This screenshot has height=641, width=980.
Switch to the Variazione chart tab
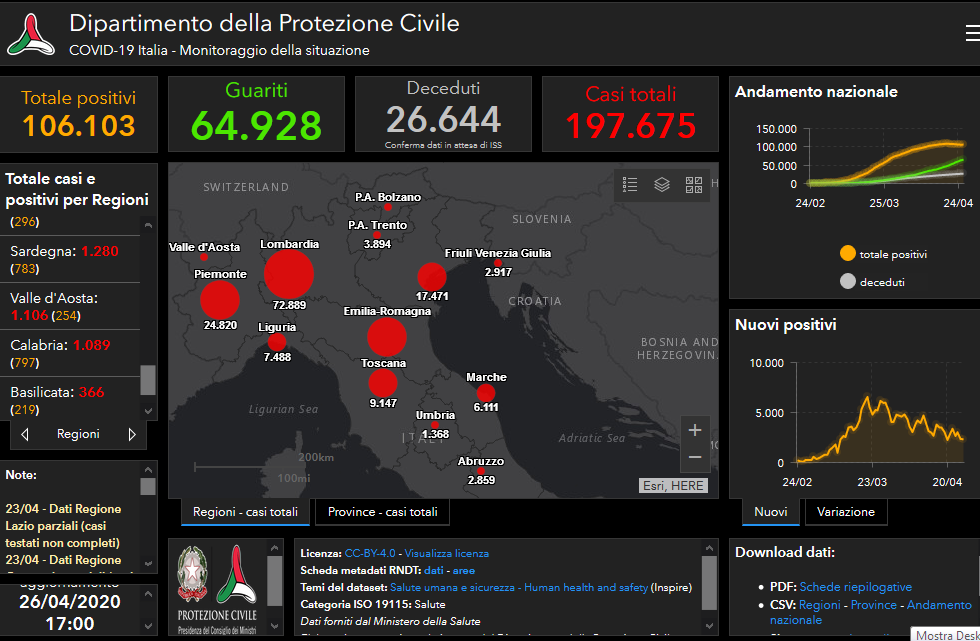click(x=845, y=512)
